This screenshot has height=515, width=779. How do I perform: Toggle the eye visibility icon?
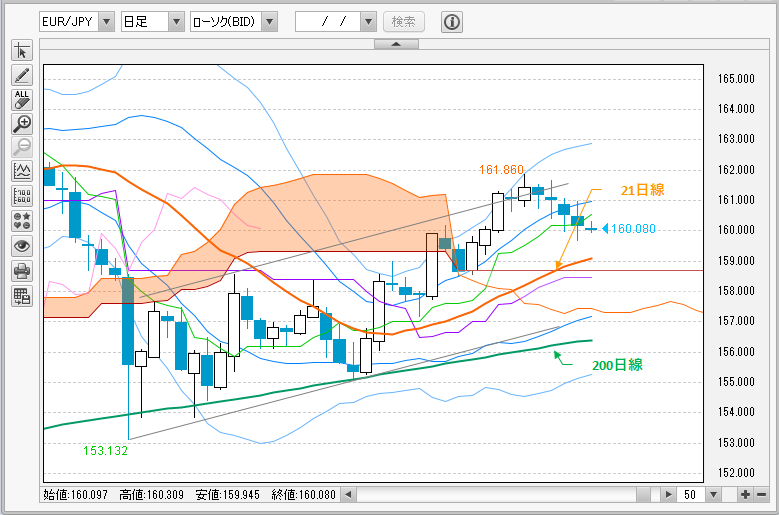click(x=22, y=246)
